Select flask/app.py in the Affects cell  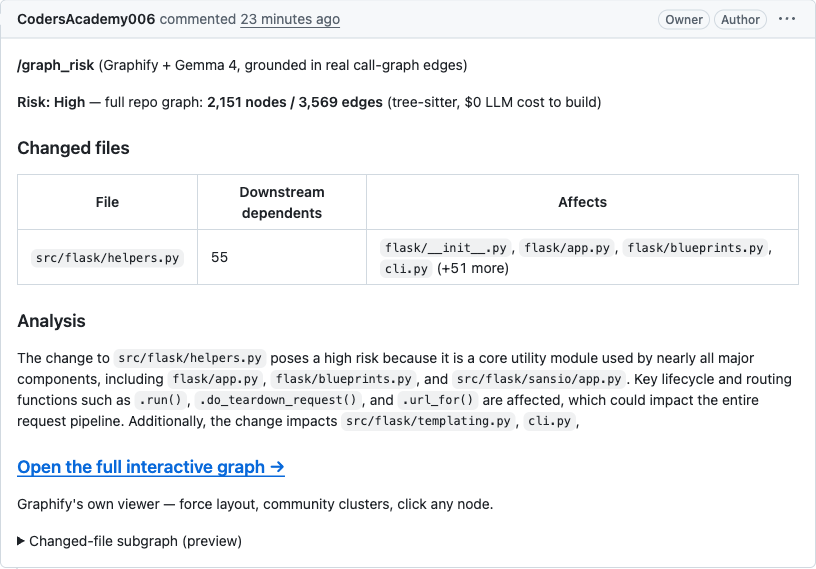point(567,248)
